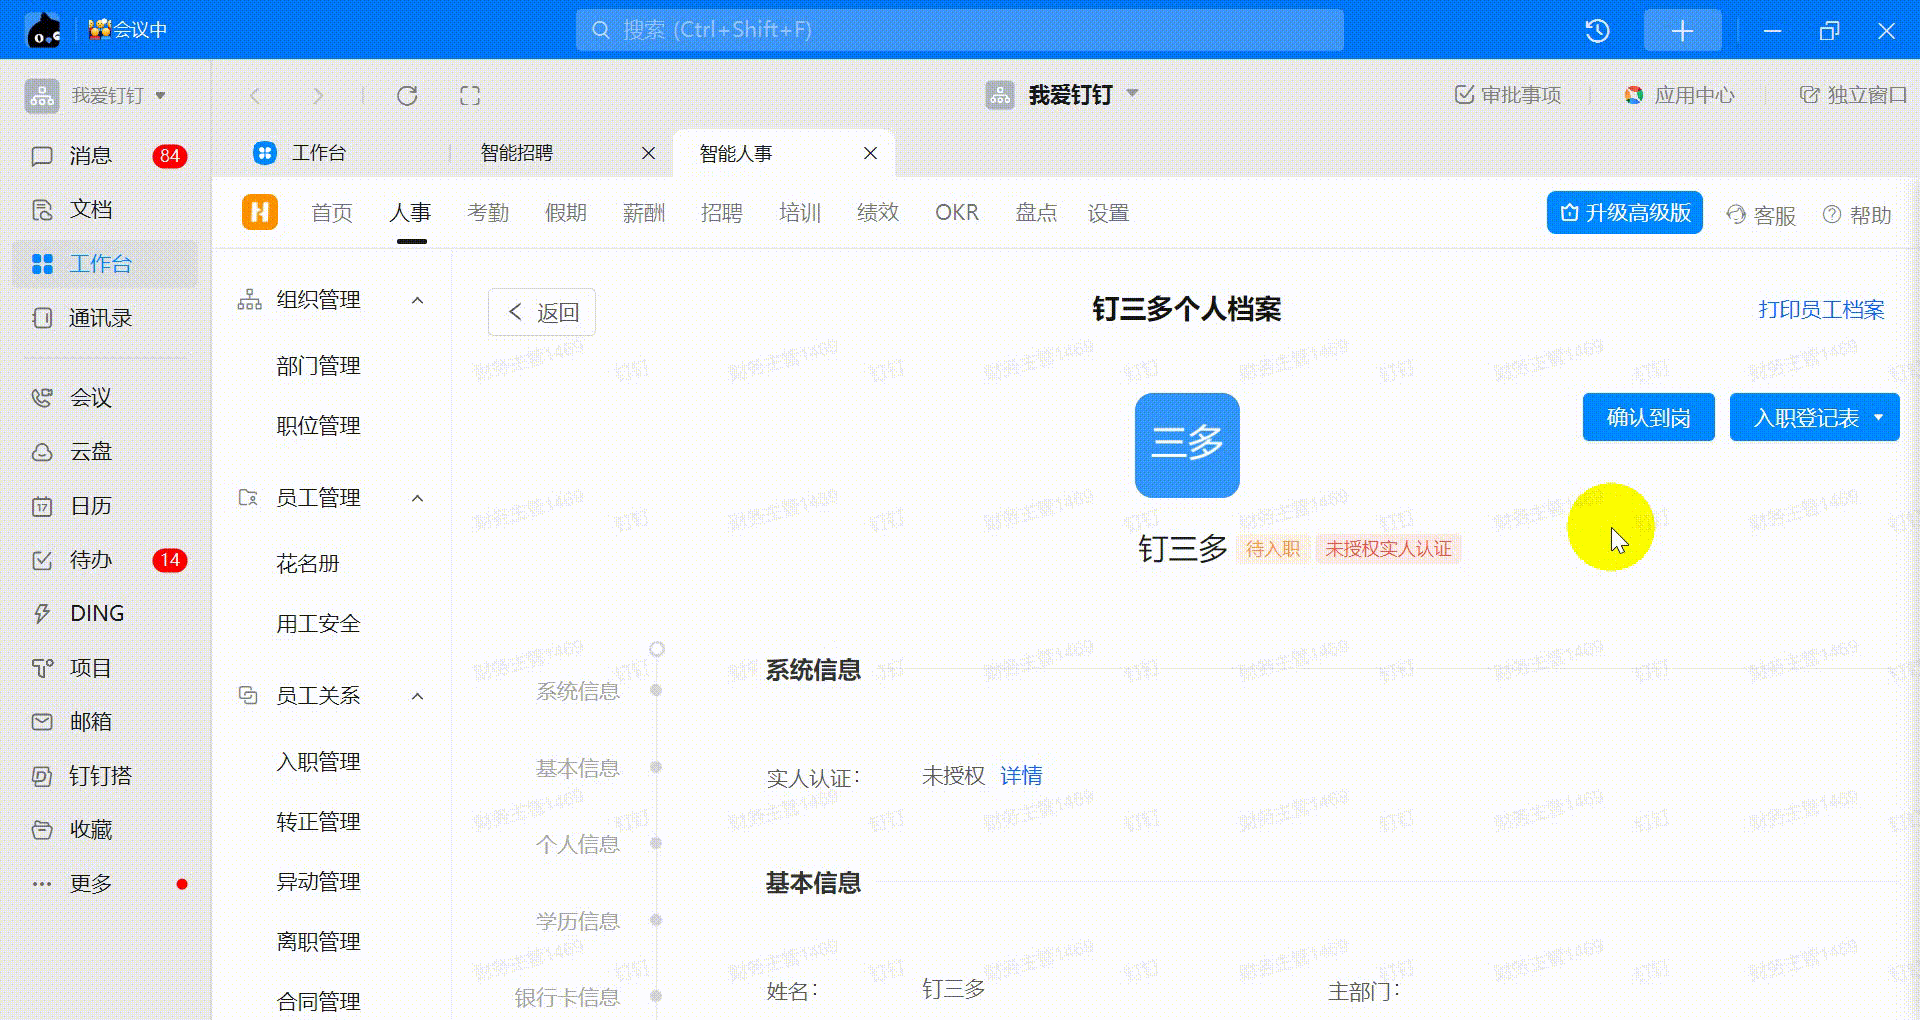Open 日历 calendar in sidebar

[90, 506]
